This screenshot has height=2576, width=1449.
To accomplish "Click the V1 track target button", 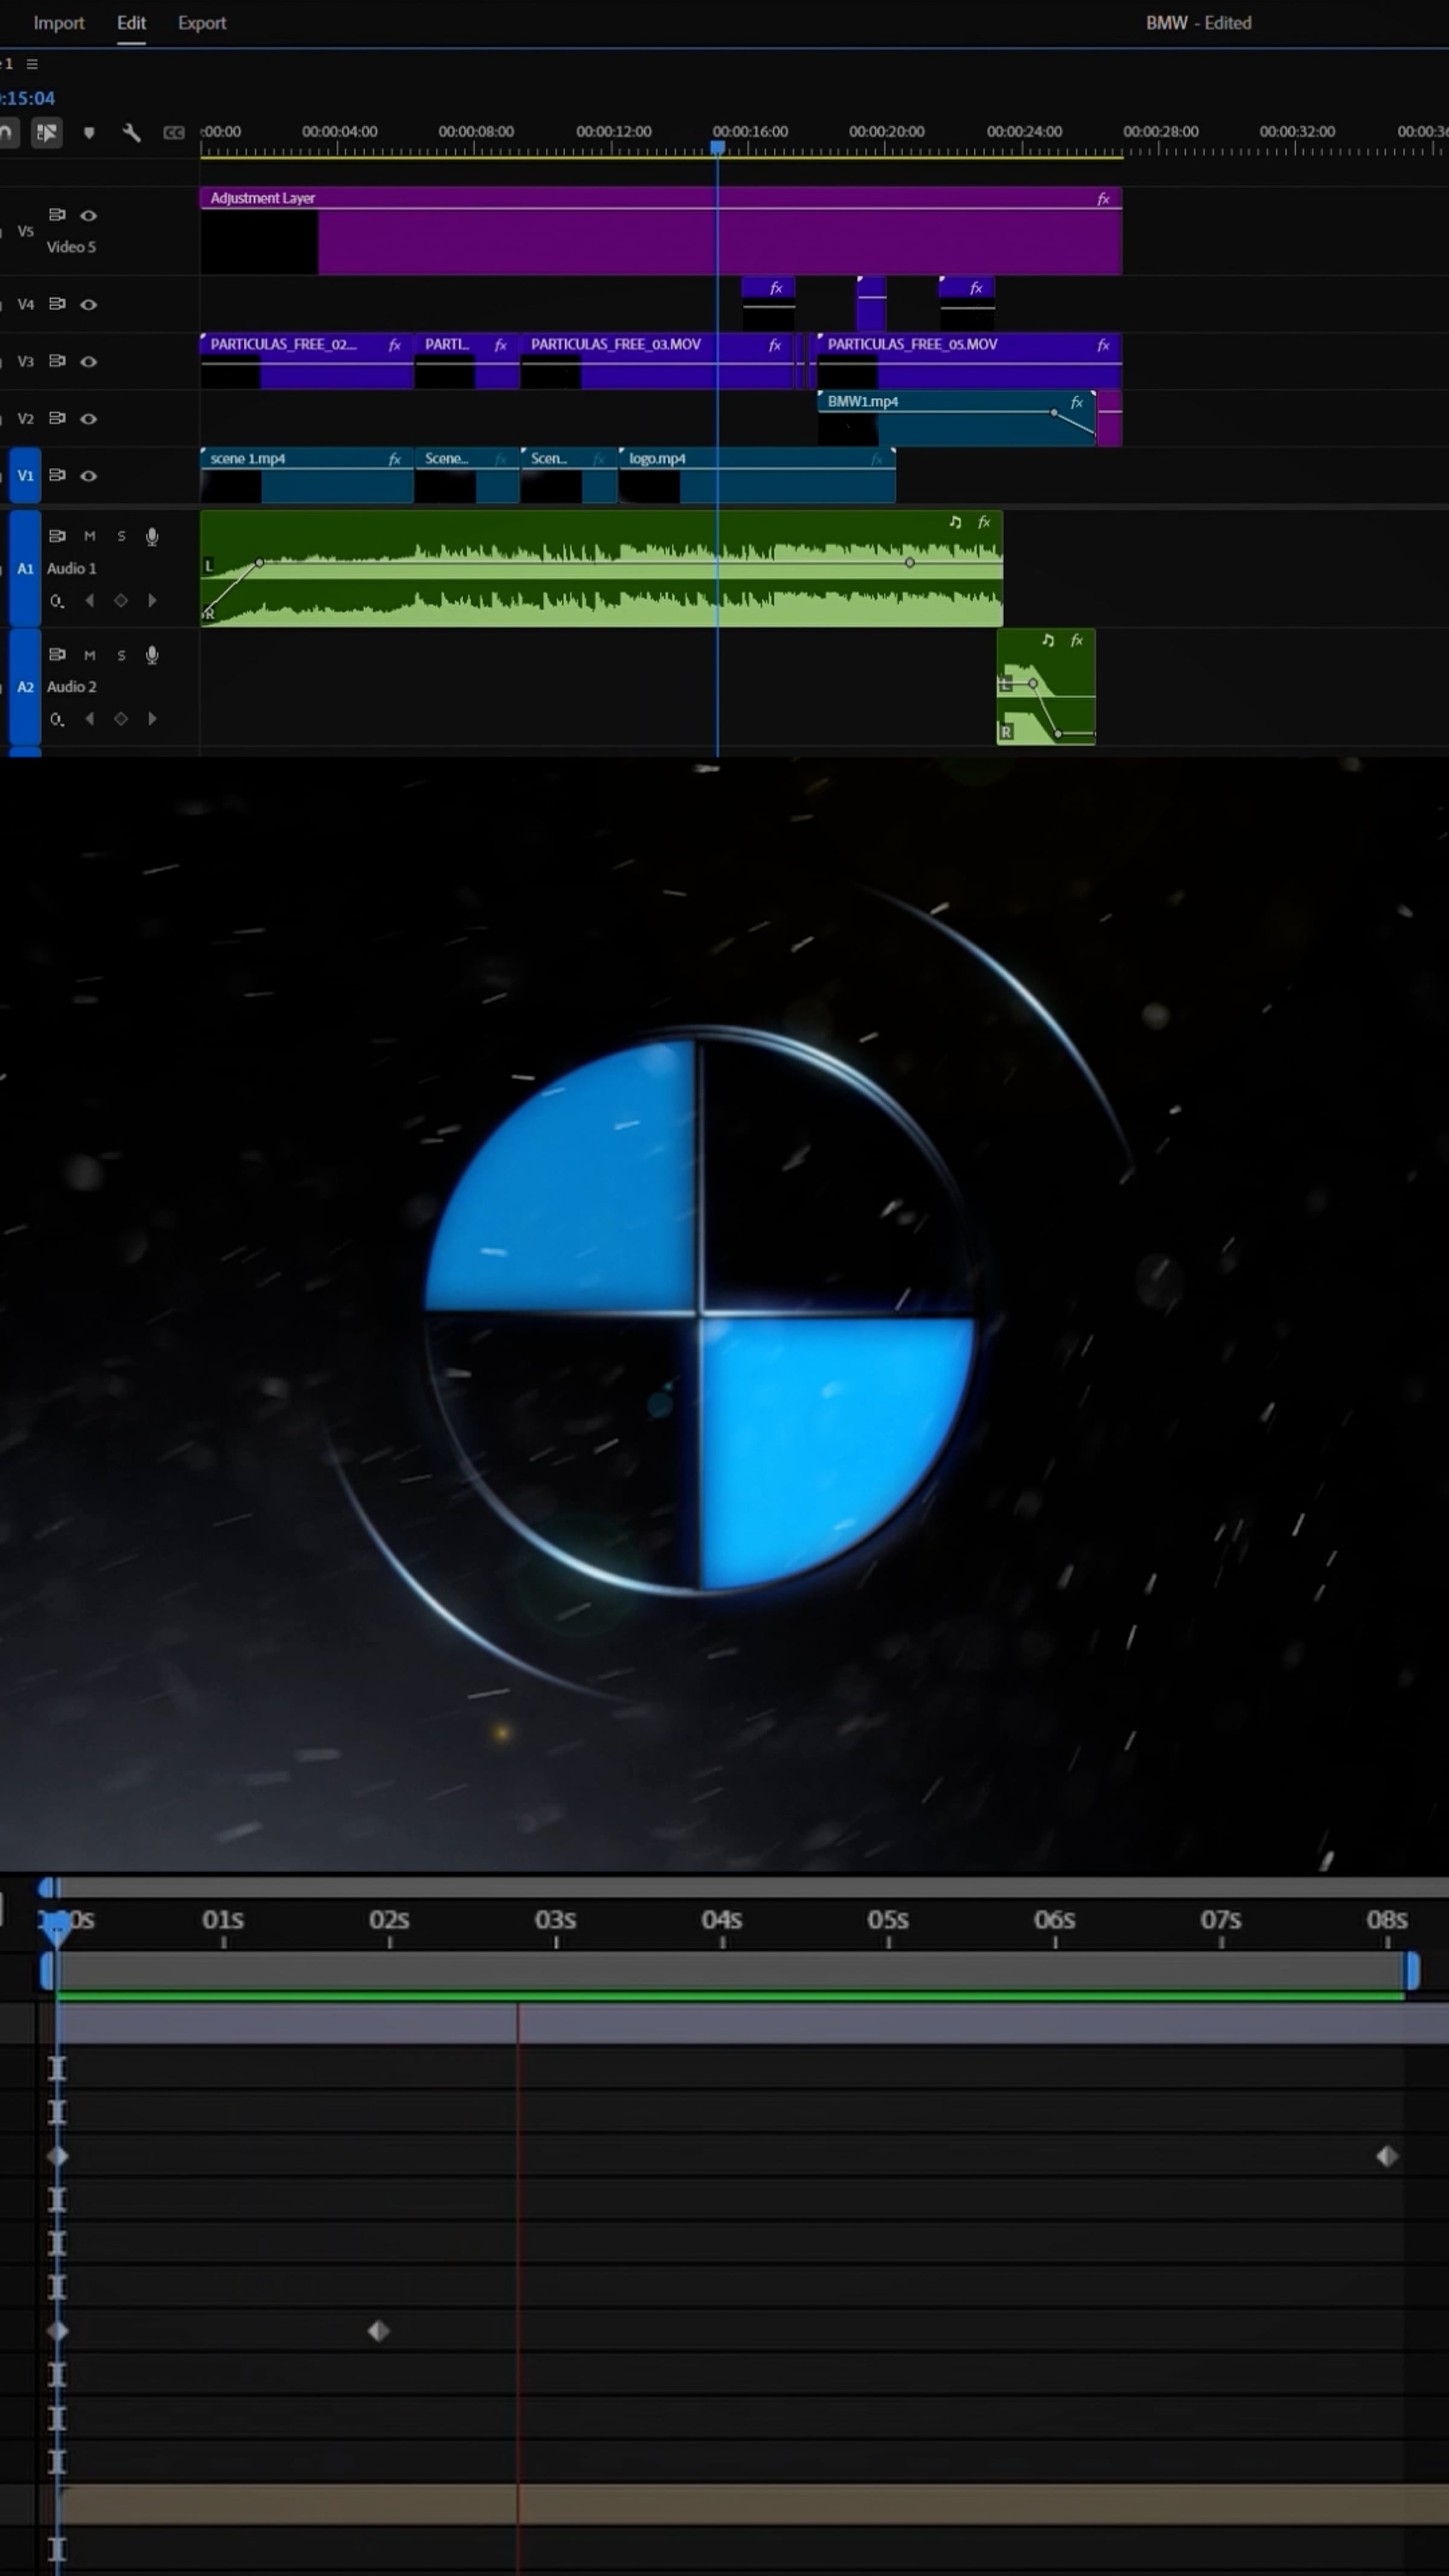I will (x=25, y=476).
